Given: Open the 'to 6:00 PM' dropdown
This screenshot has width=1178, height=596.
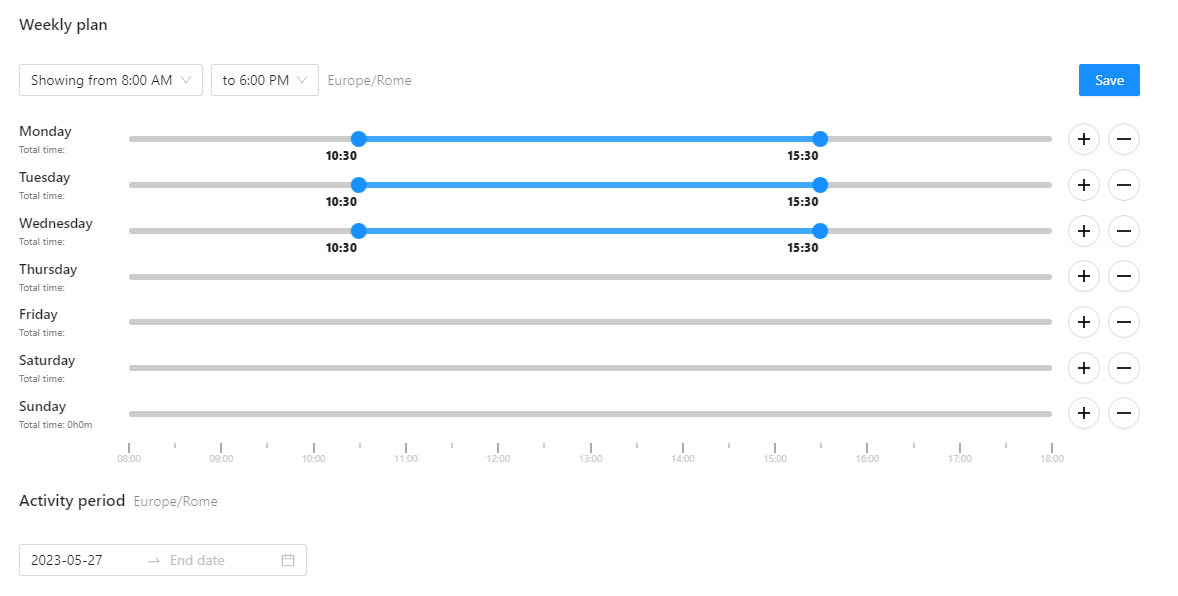Looking at the screenshot, I should point(264,80).
